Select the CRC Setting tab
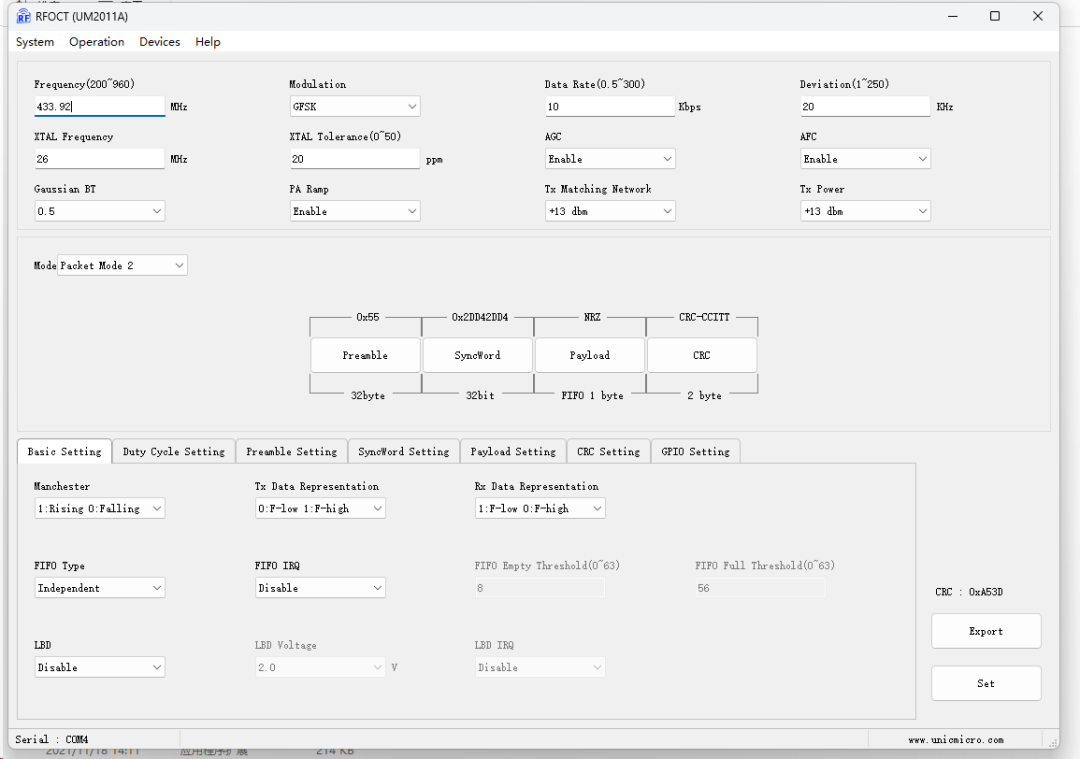The width and height of the screenshot is (1080, 759). [608, 452]
